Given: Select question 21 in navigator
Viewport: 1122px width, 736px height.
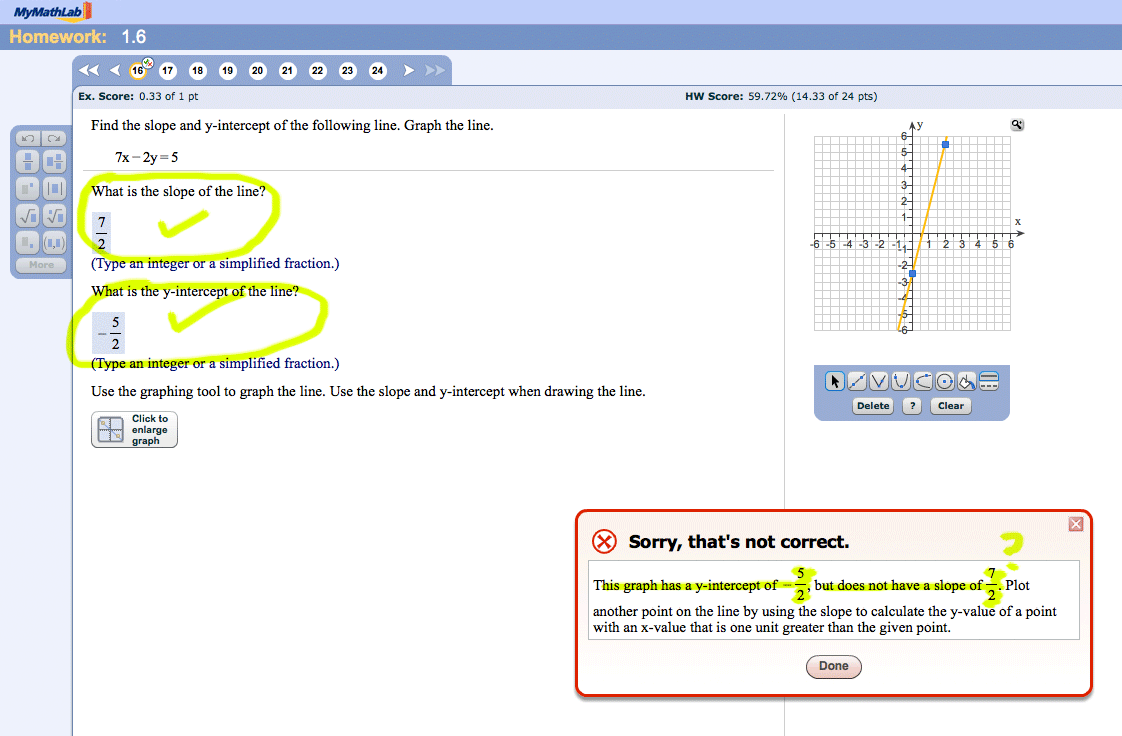Looking at the screenshot, I should click(x=288, y=70).
